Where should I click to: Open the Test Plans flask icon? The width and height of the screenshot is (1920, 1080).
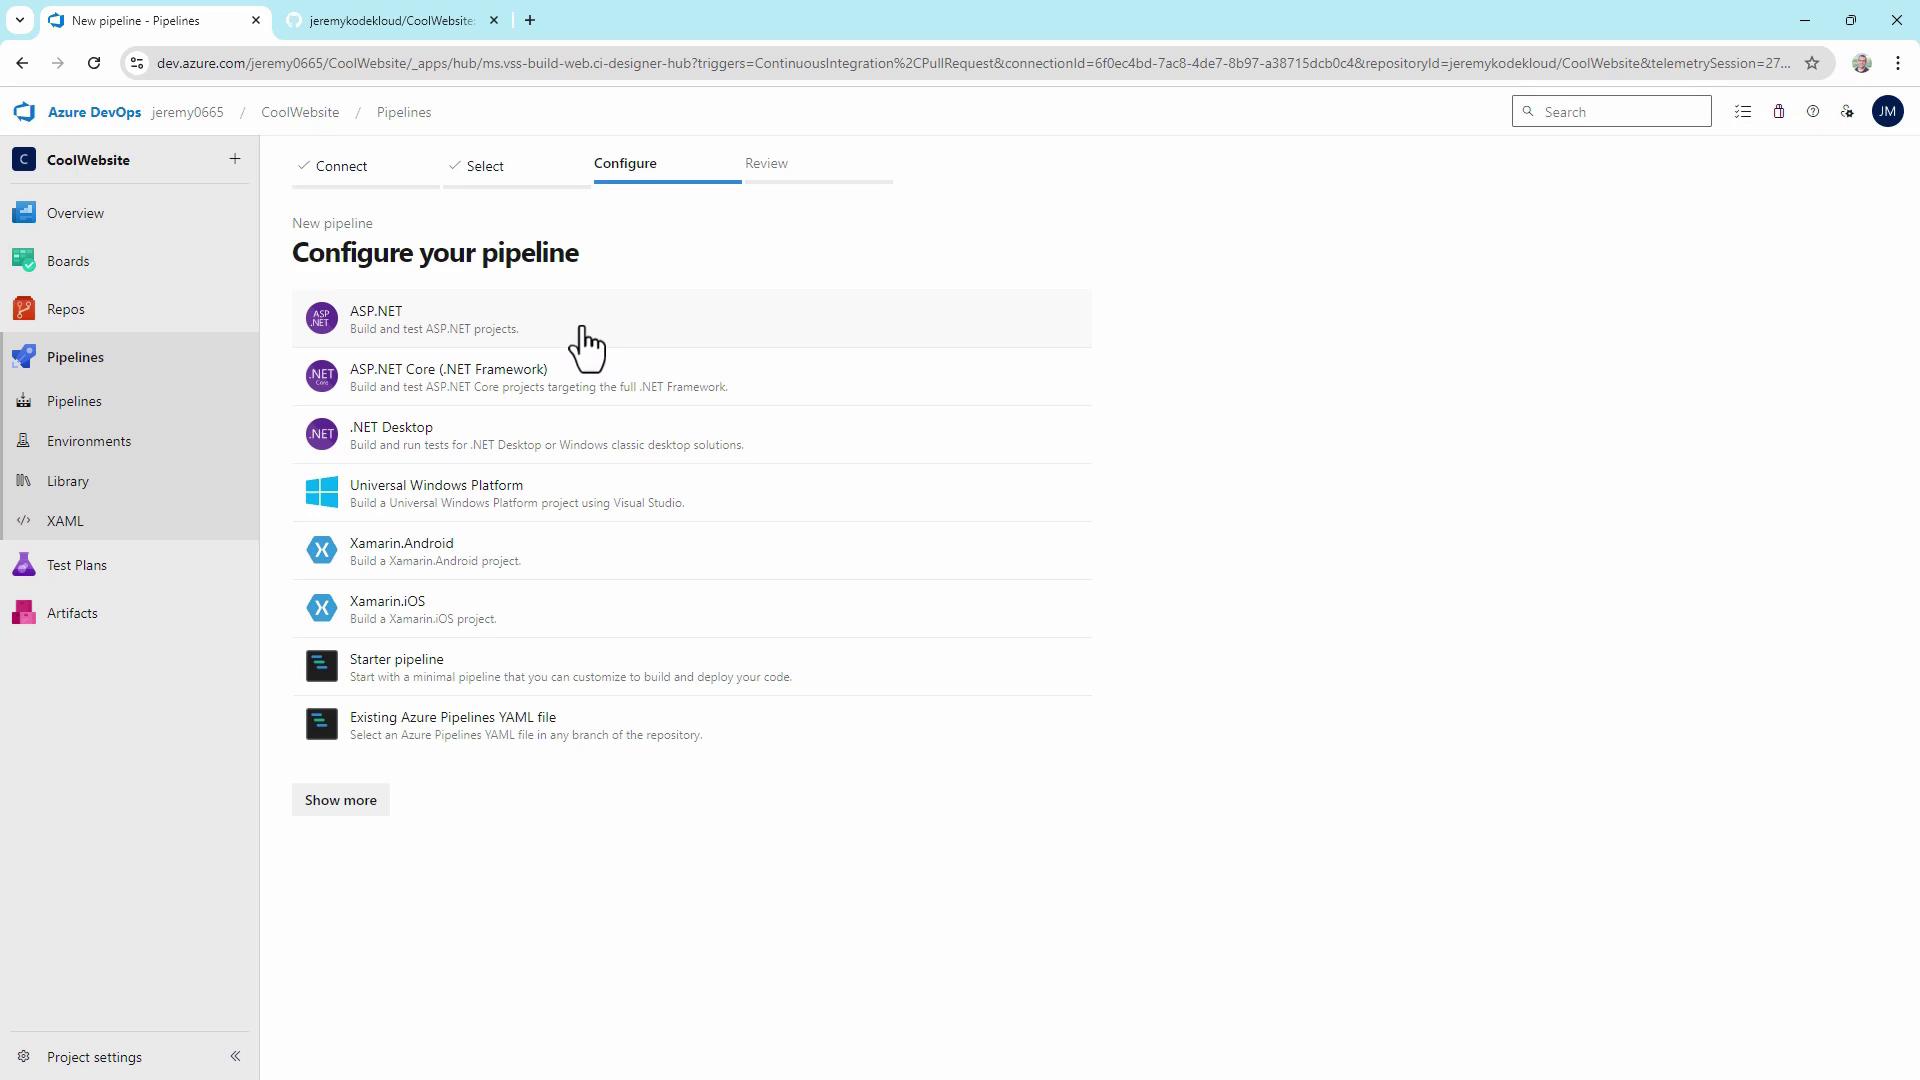[24, 565]
